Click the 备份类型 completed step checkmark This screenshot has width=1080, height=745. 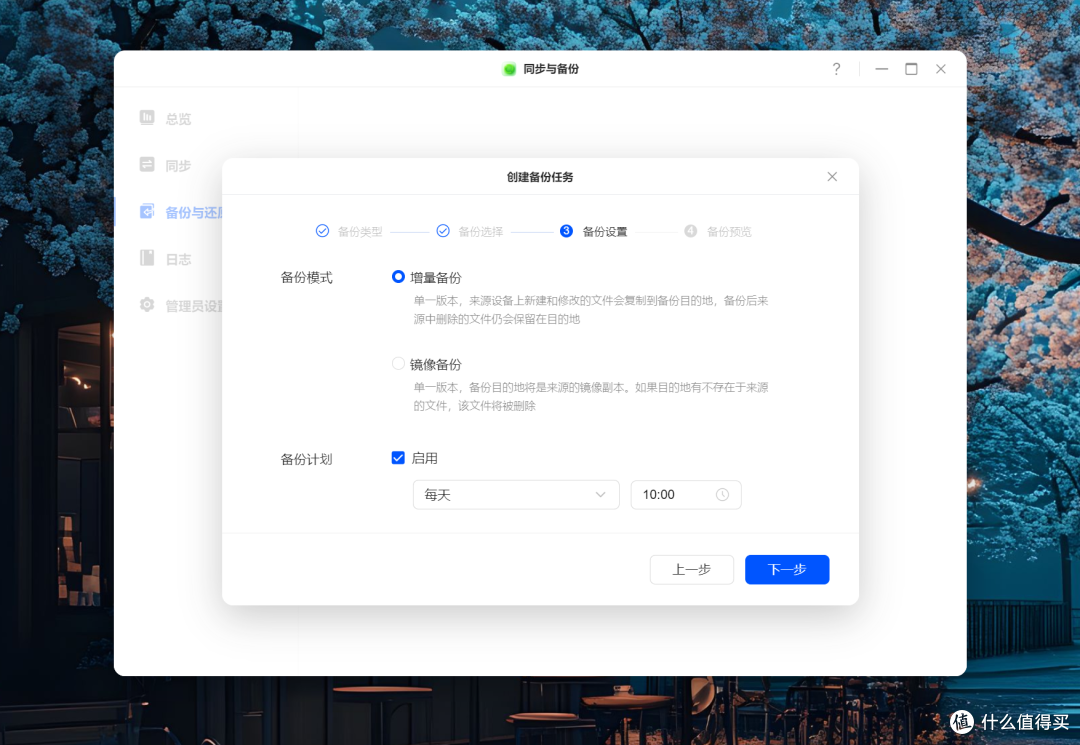322,231
